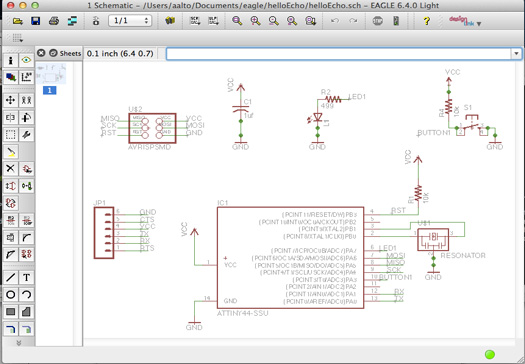Open the command history dropdown arrow

pyautogui.click(x=516, y=54)
